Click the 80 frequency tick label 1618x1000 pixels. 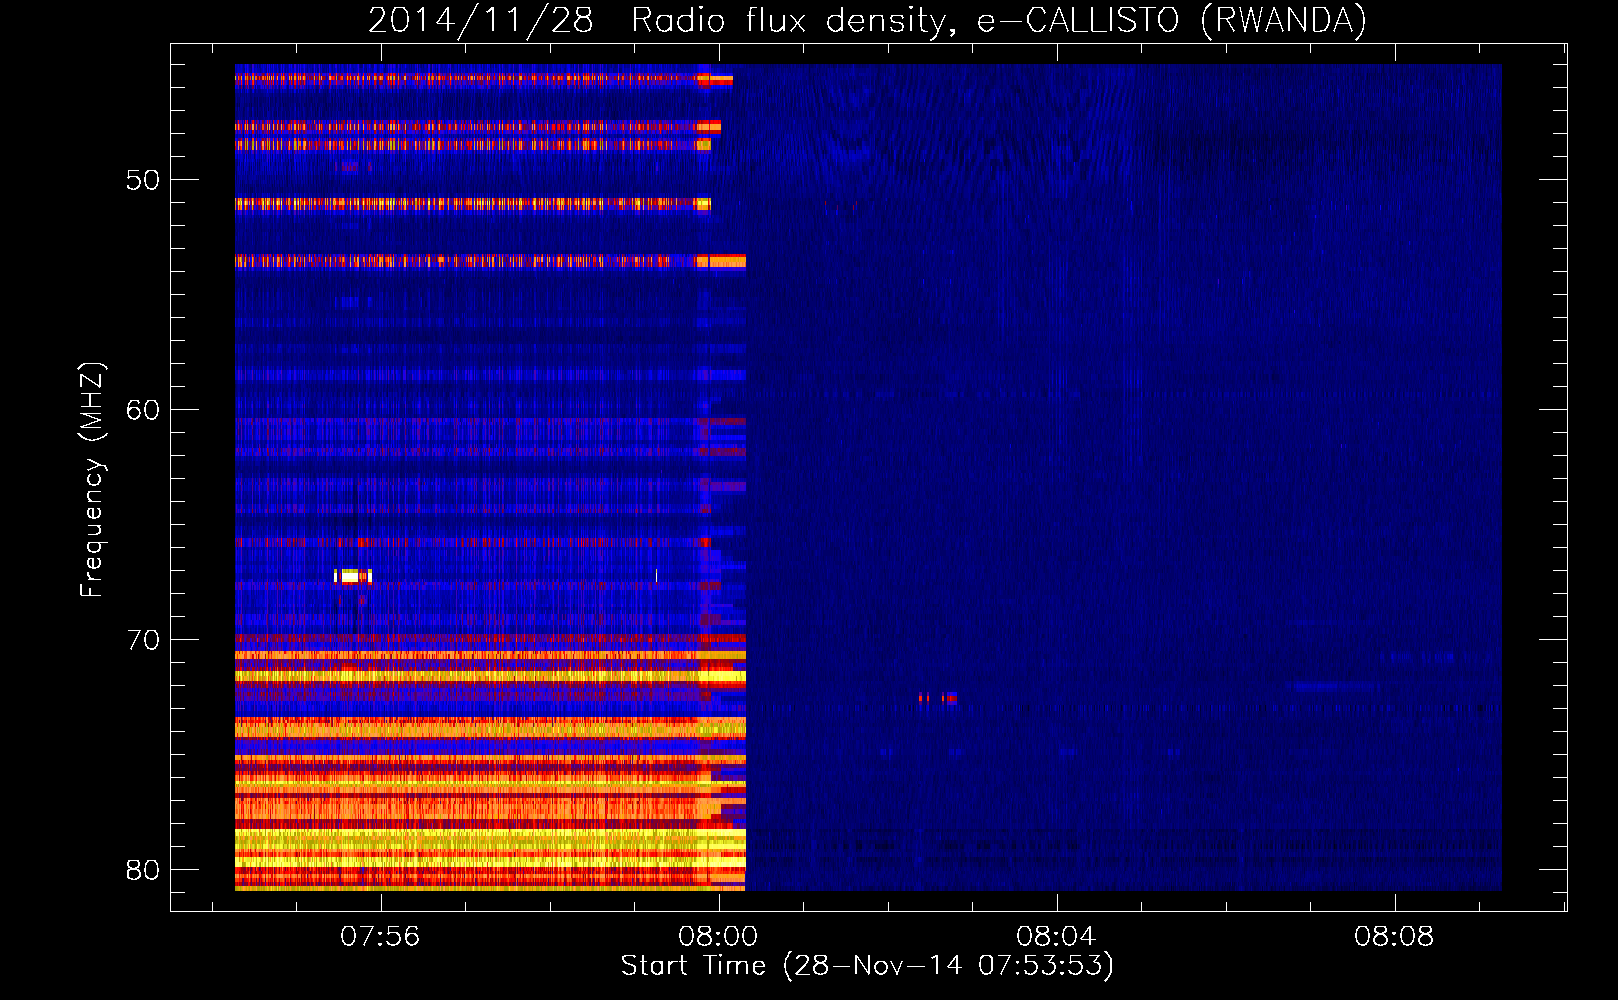[142, 870]
